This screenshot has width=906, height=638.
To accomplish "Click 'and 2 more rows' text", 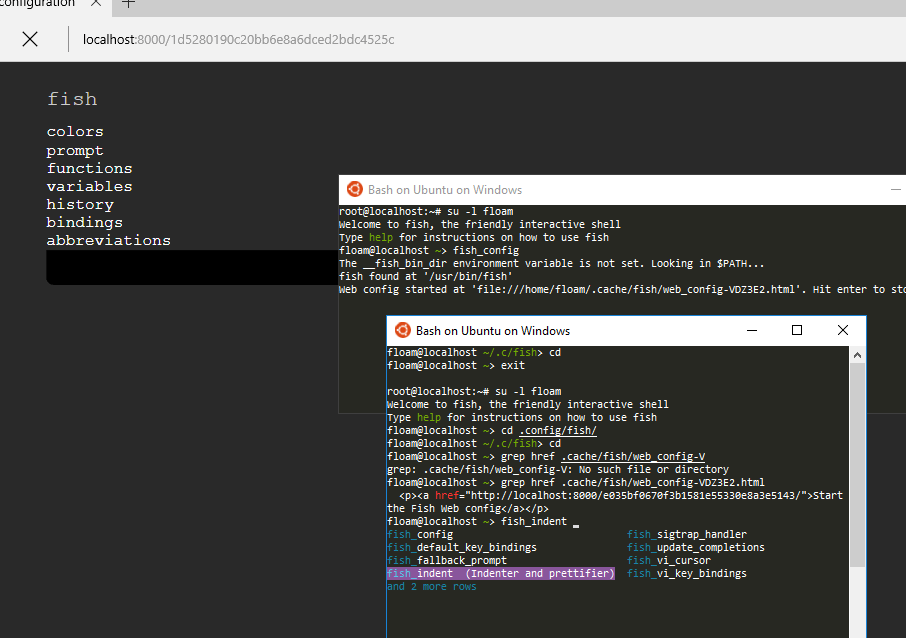I will (432, 587).
